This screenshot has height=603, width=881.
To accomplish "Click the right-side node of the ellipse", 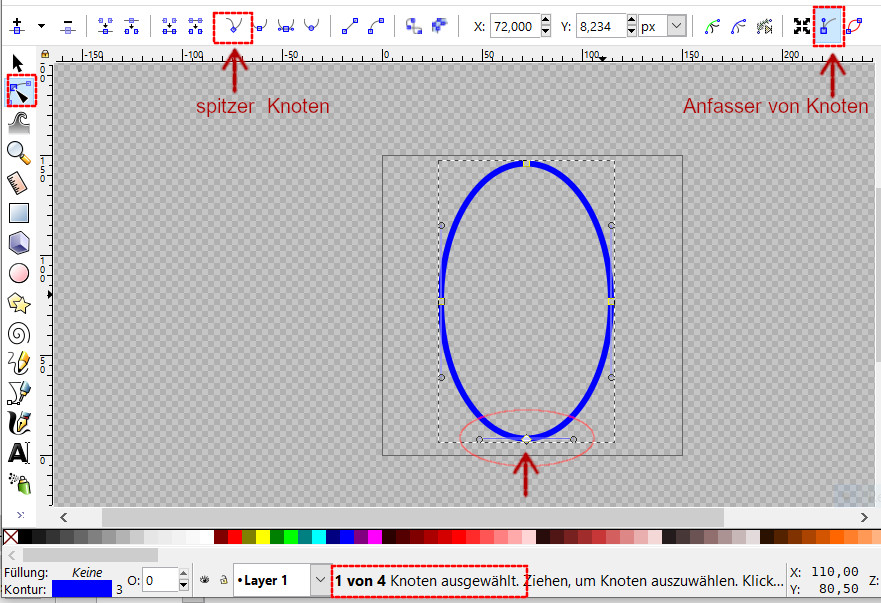I will click(x=611, y=302).
